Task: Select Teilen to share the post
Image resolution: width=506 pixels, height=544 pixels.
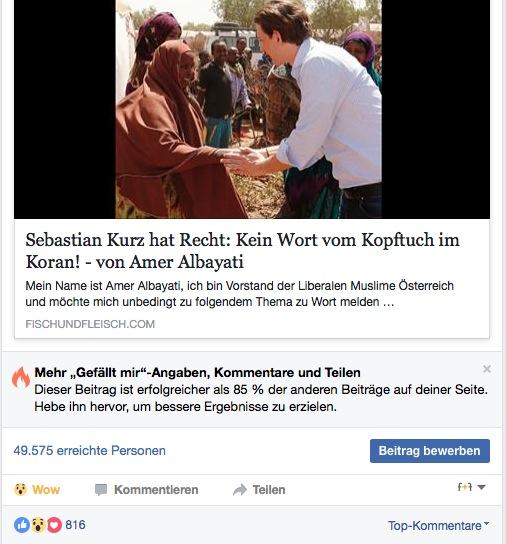Action: coord(259,490)
